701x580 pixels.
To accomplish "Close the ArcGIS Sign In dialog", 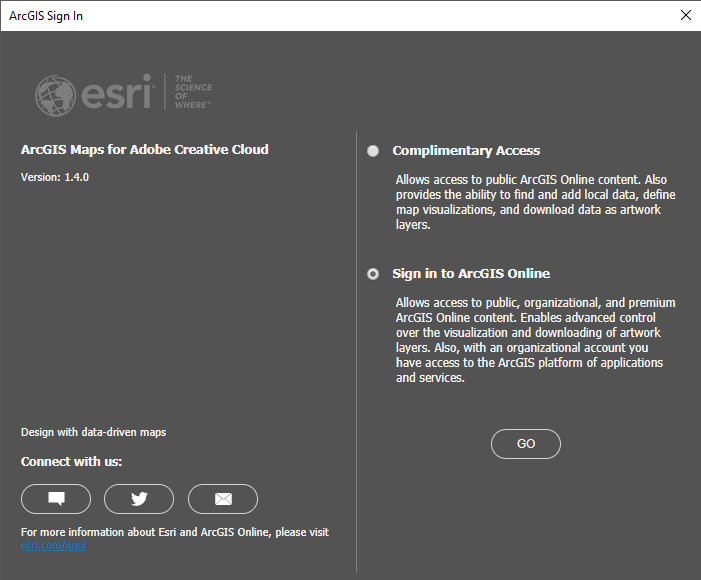I will click(686, 15).
